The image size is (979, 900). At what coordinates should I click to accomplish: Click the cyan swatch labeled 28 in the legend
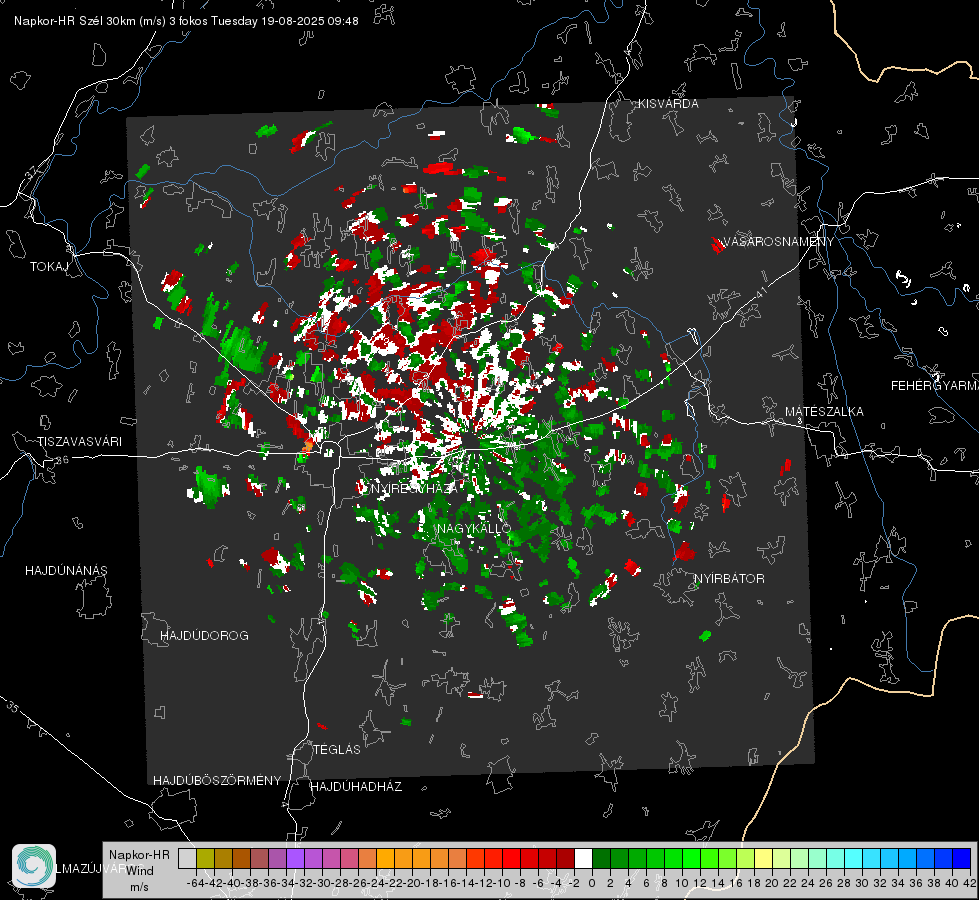[x=853, y=858]
